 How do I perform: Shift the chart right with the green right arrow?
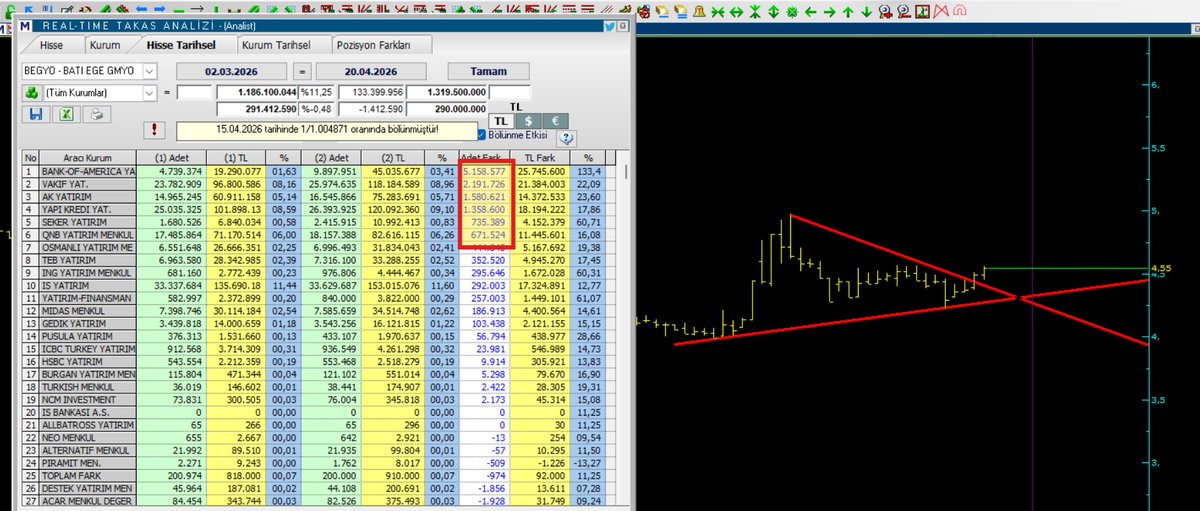pos(829,12)
